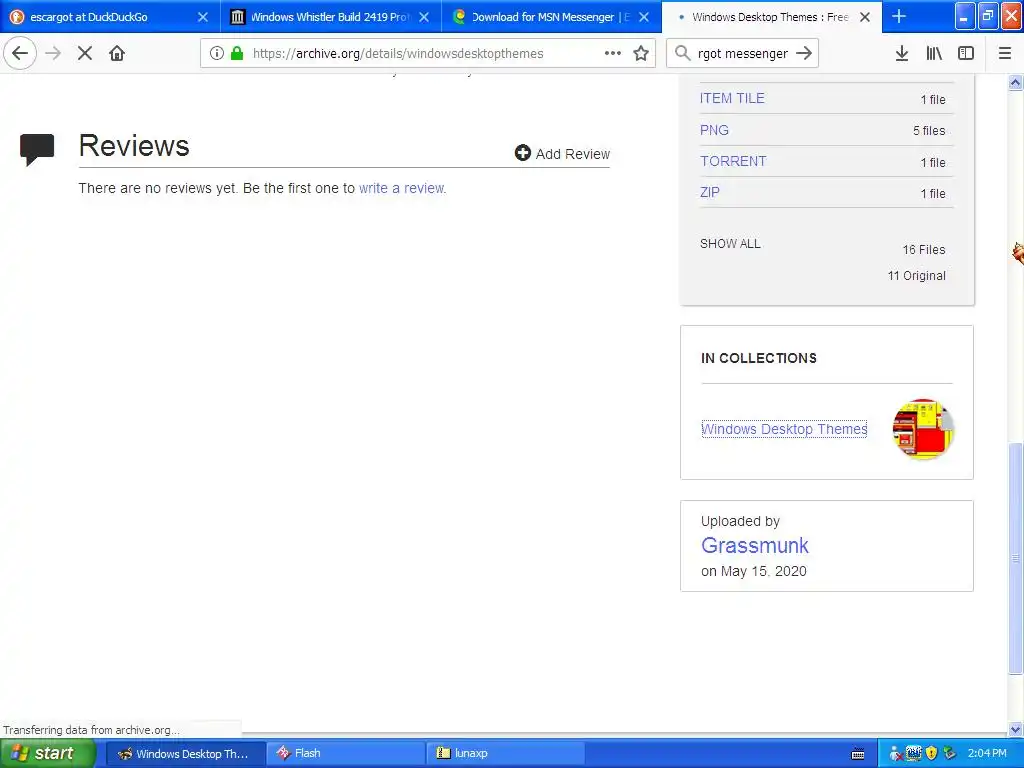Click the 16 Files count text
Image resolution: width=1024 pixels, height=768 pixels.
pyautogui.click(x=923, y=249)
